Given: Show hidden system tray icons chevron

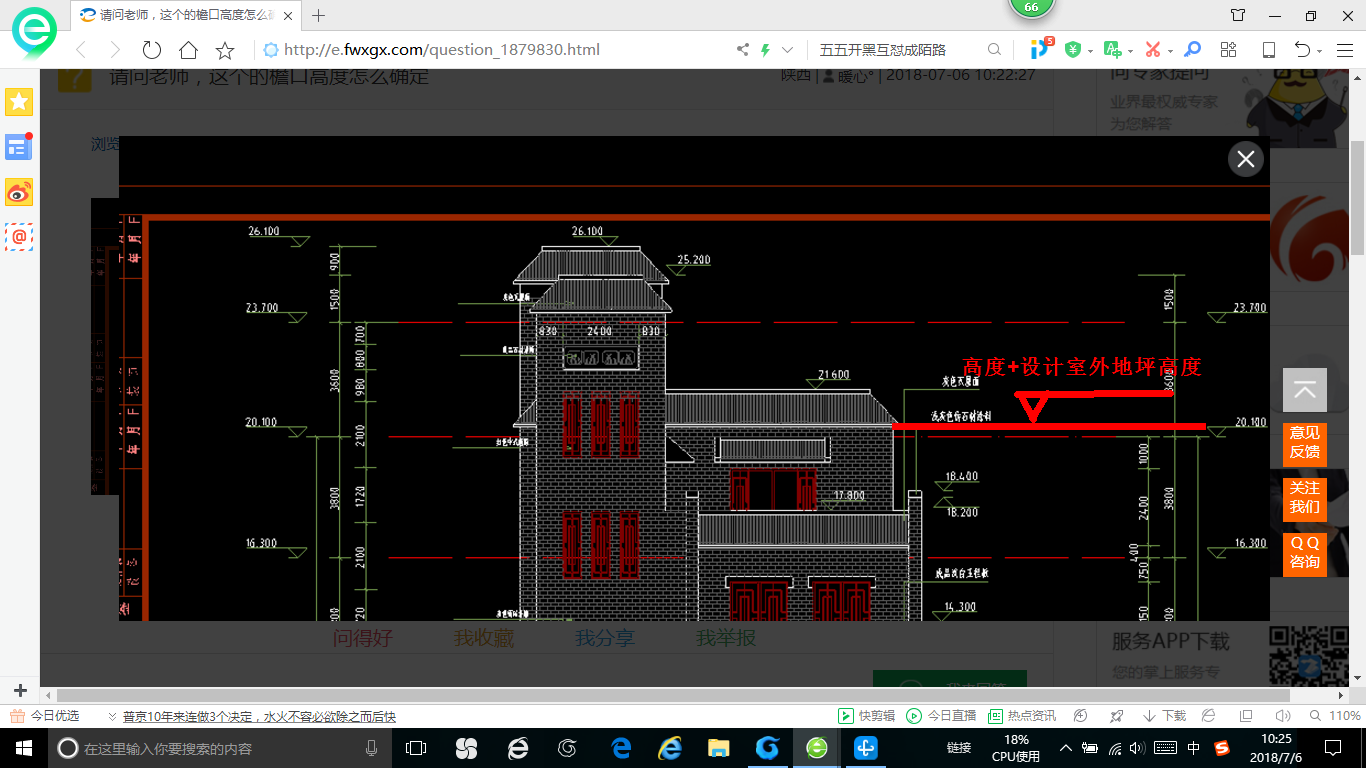Looking at the screenshot, I should [1066, 748].
